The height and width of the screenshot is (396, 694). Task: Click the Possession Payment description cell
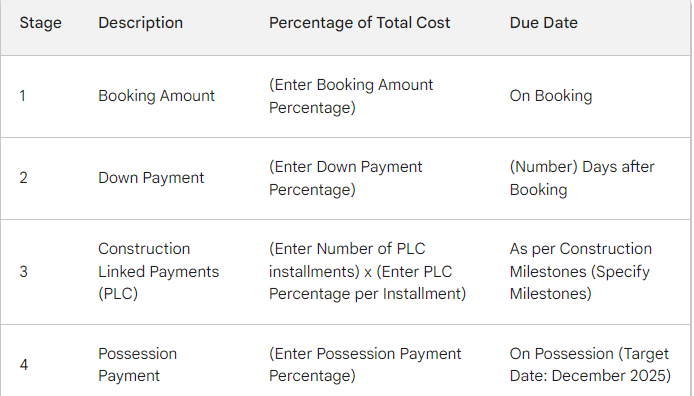pyautogui.click(x=137, y=365)
